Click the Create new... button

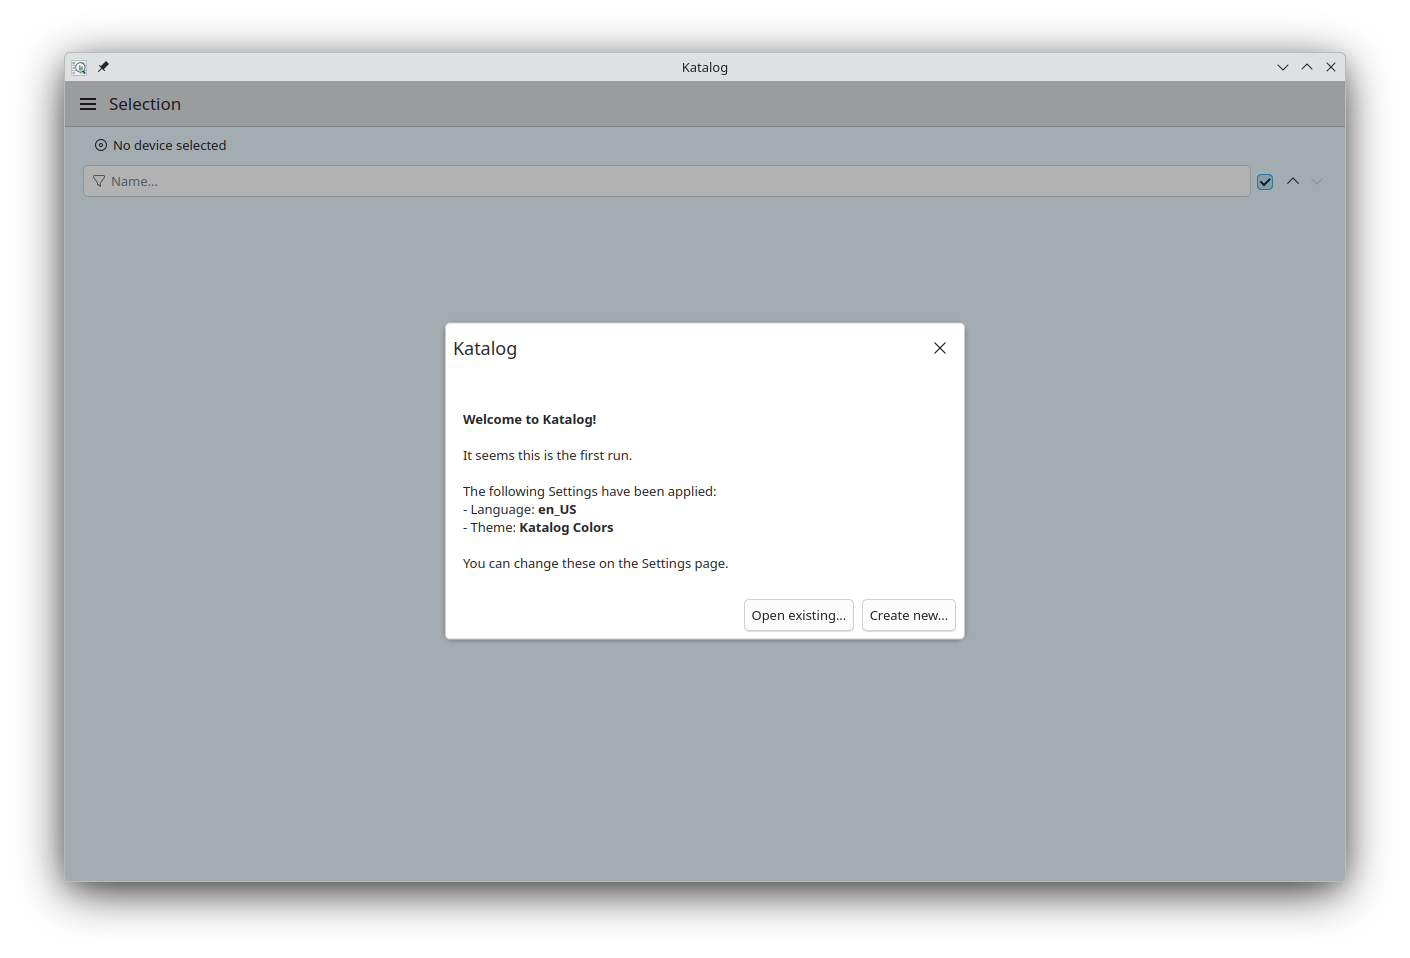[x=909, y=615]
